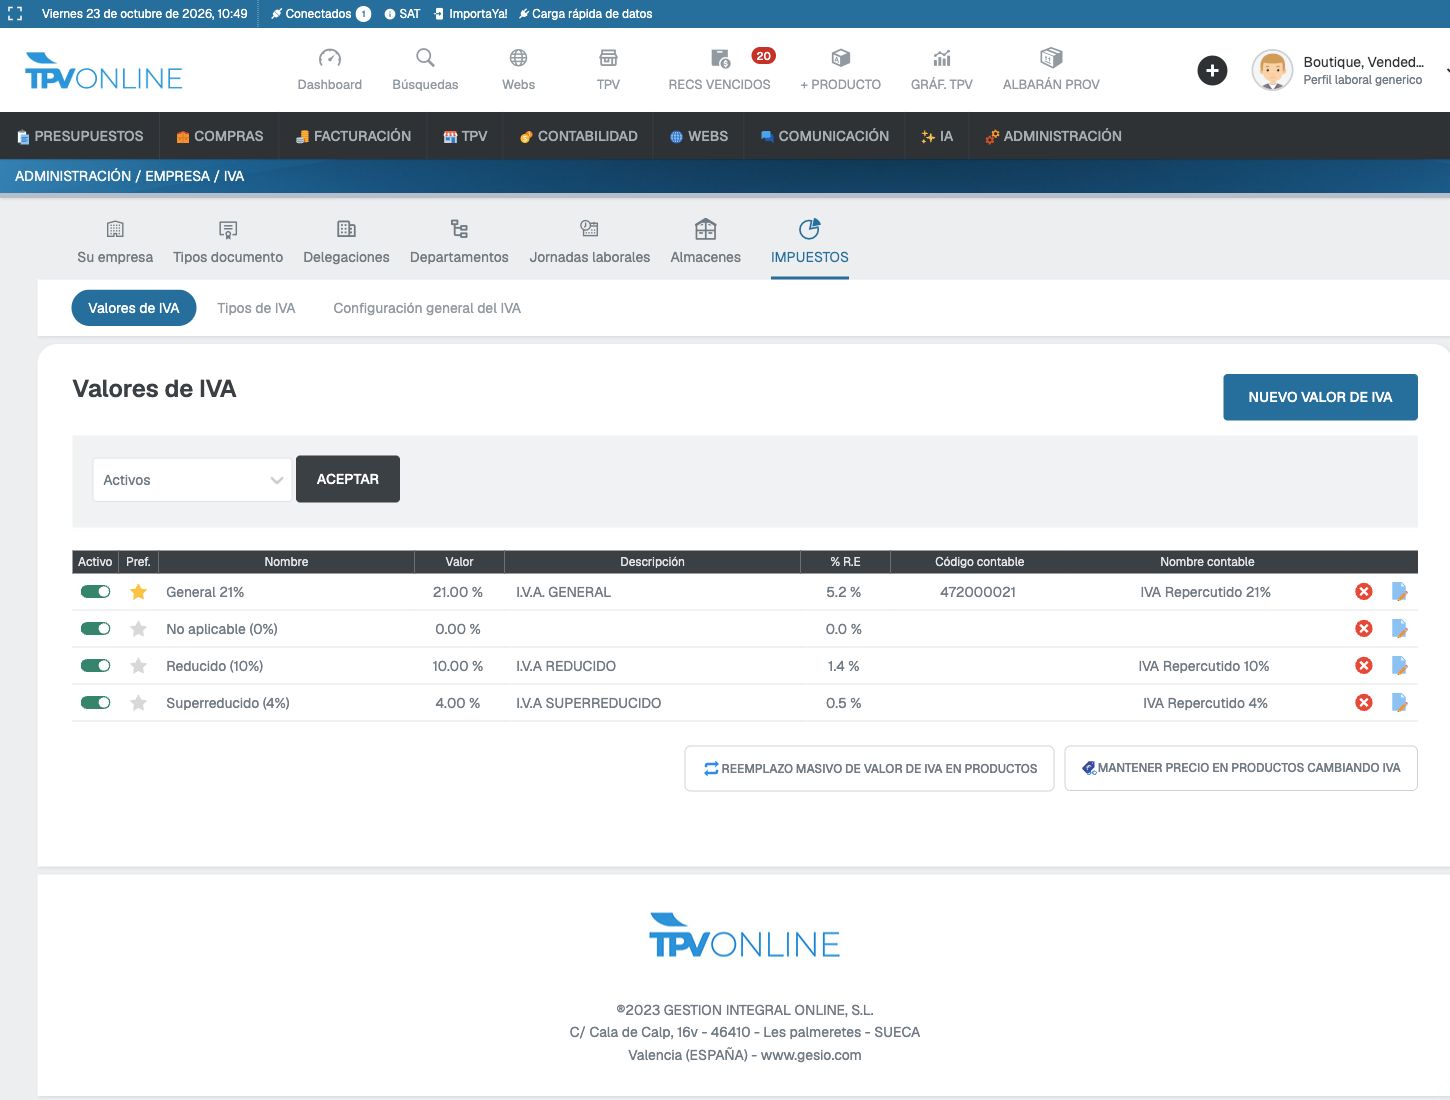Click NUEVO VALOR DE IVA button
1450x1100 pixels.
pyautogui.click(x=1320, y=397)
